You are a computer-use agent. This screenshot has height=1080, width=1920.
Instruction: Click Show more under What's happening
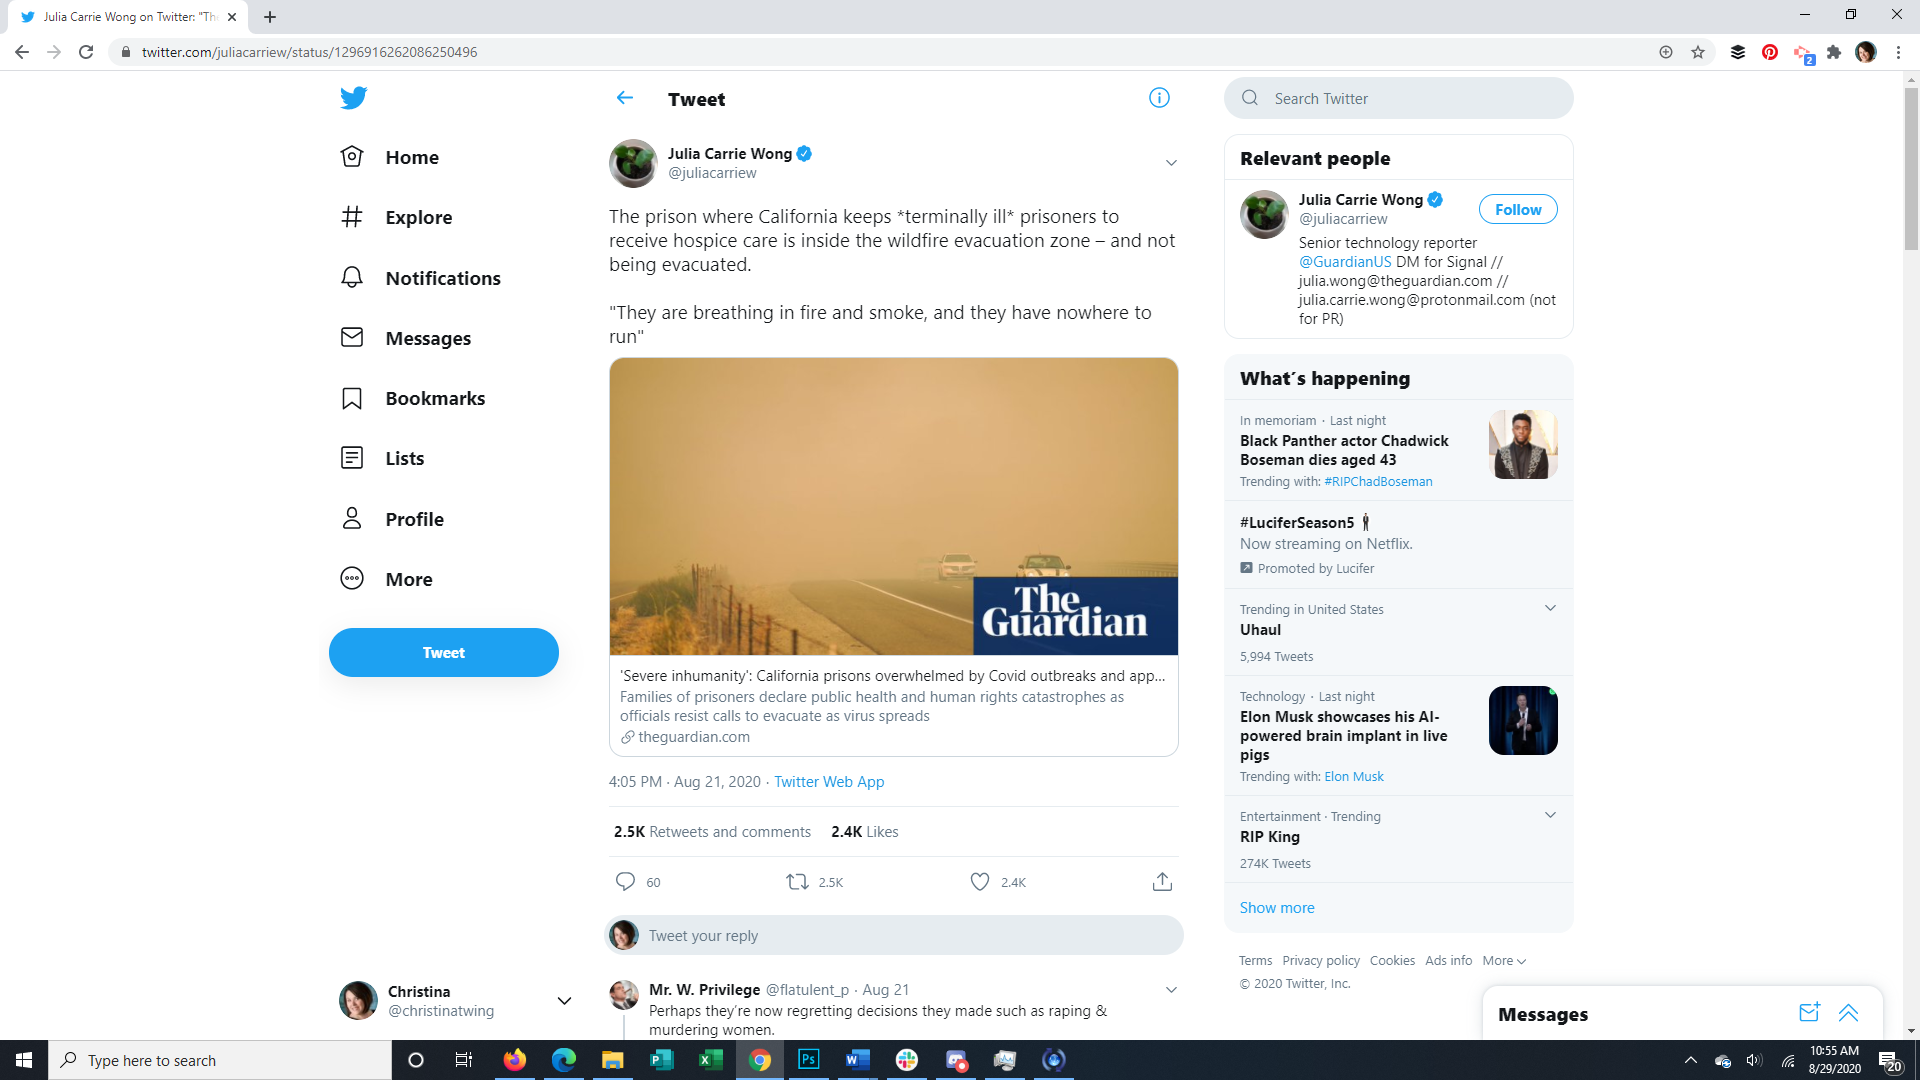click(1276, 907)
